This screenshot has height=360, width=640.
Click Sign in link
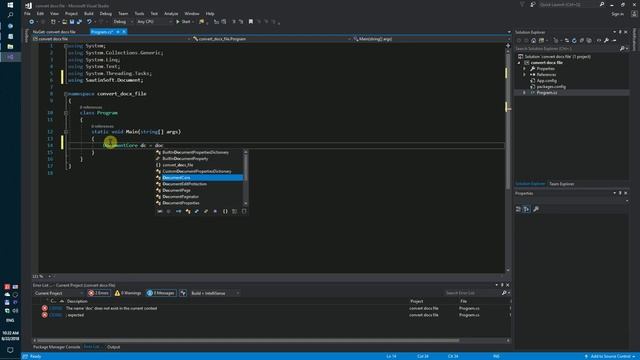[x=617, y=14]
